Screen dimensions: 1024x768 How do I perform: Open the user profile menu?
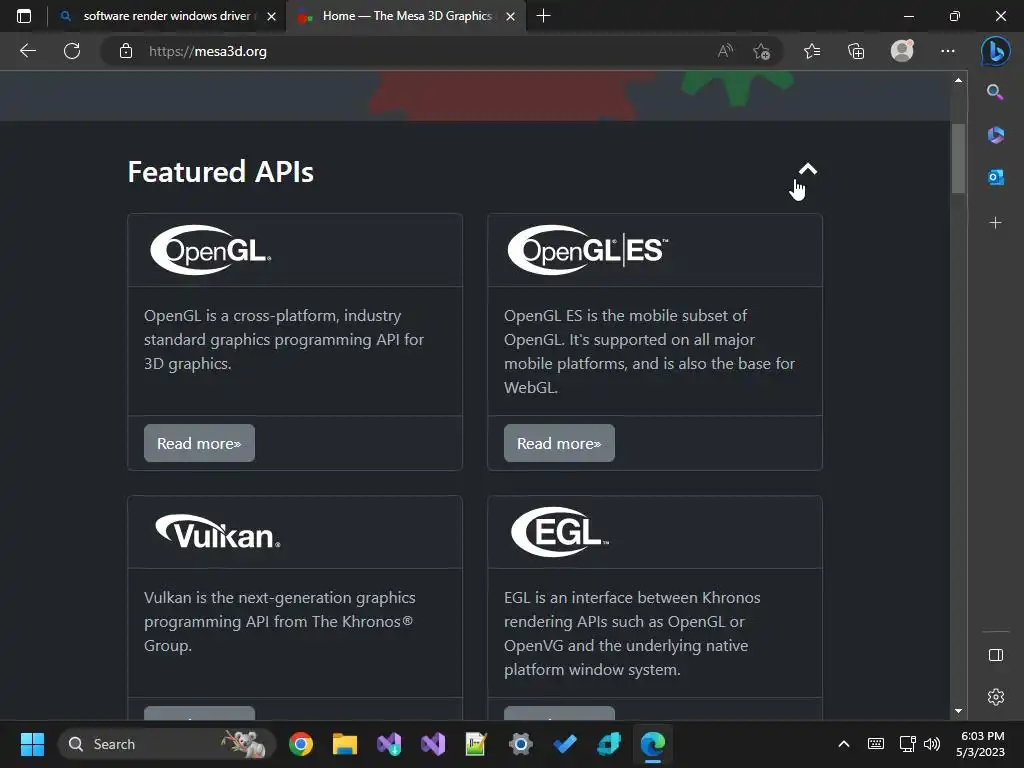coord(902,51)
